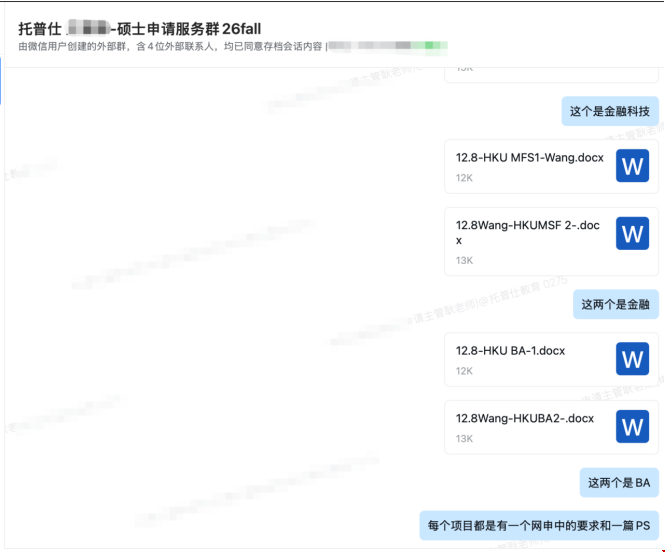Click Word icon of 12.8Wang-HKUBA2-.docx

pos(632,427)
